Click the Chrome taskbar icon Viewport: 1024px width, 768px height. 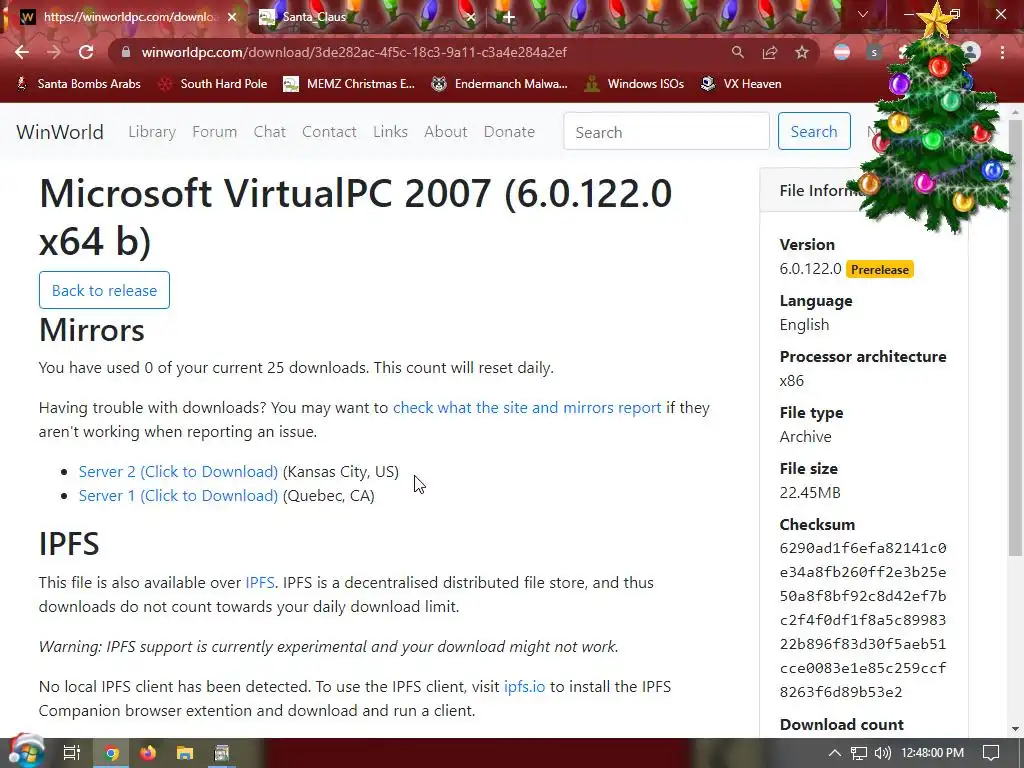click(x=111, y=753)
